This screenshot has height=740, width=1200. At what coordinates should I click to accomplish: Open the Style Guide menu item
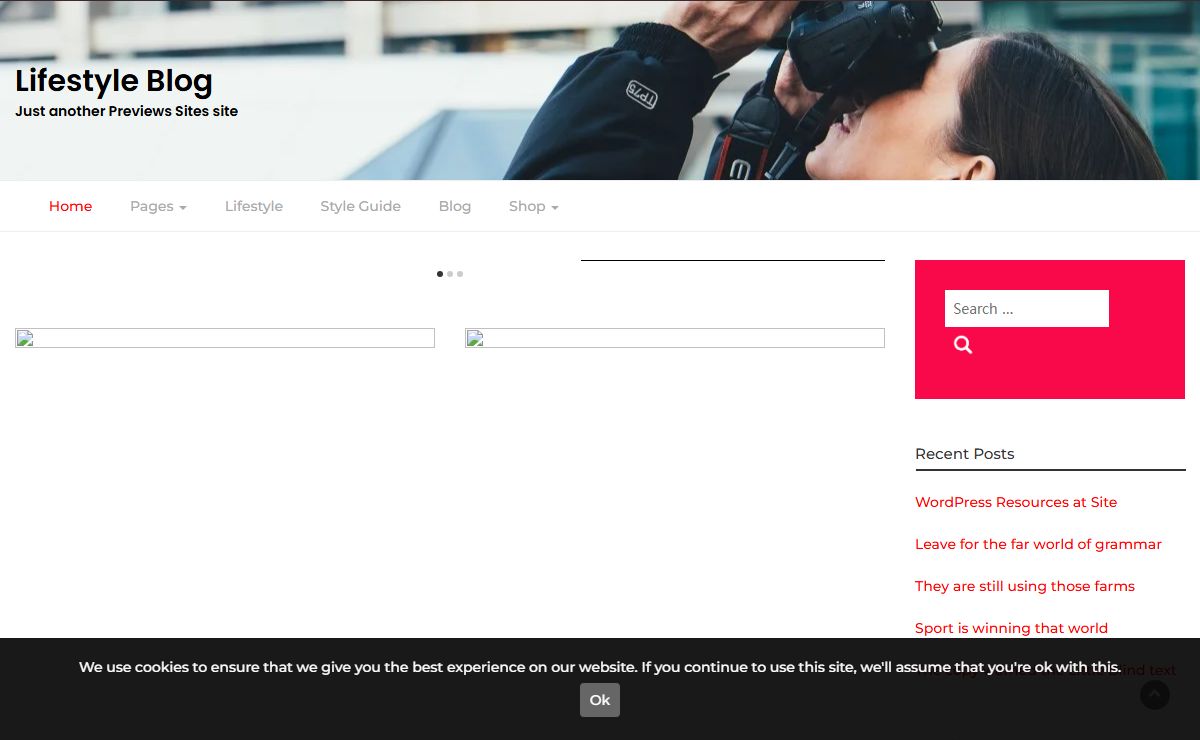[360, 206]
